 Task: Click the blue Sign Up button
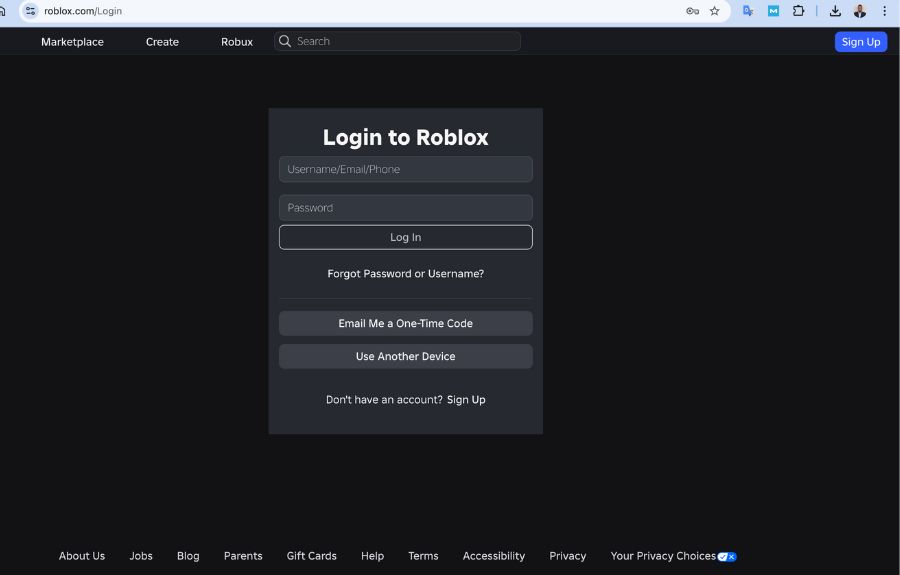point(860,42)
